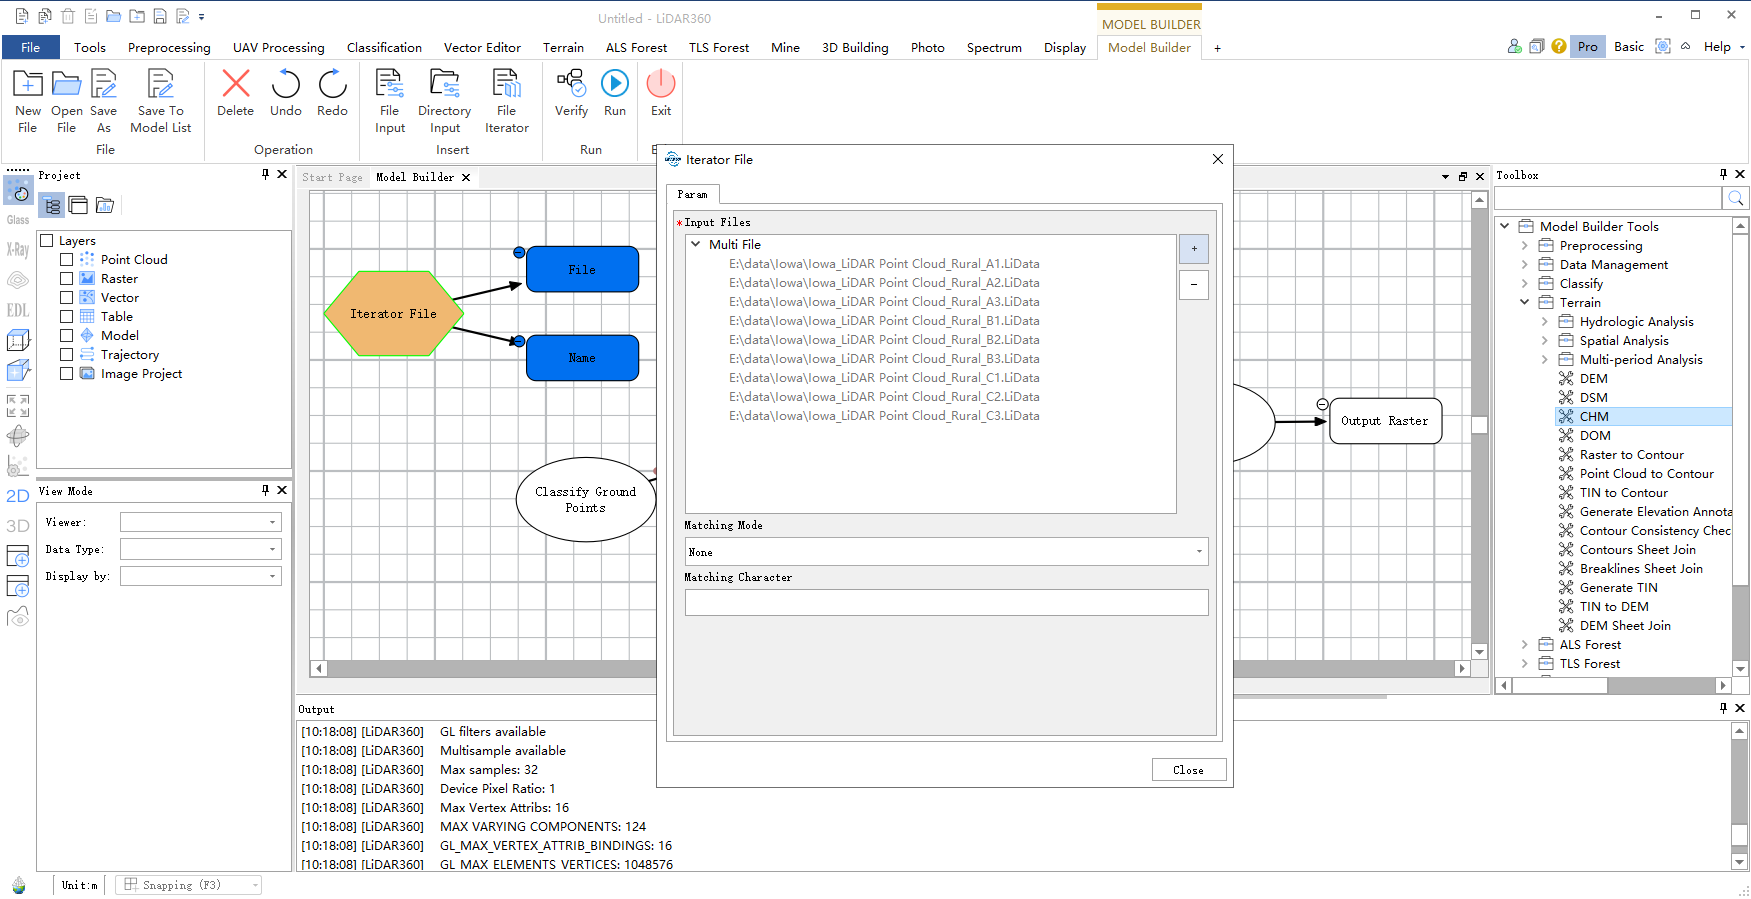Open the File menu

click(x=31, y=47)
